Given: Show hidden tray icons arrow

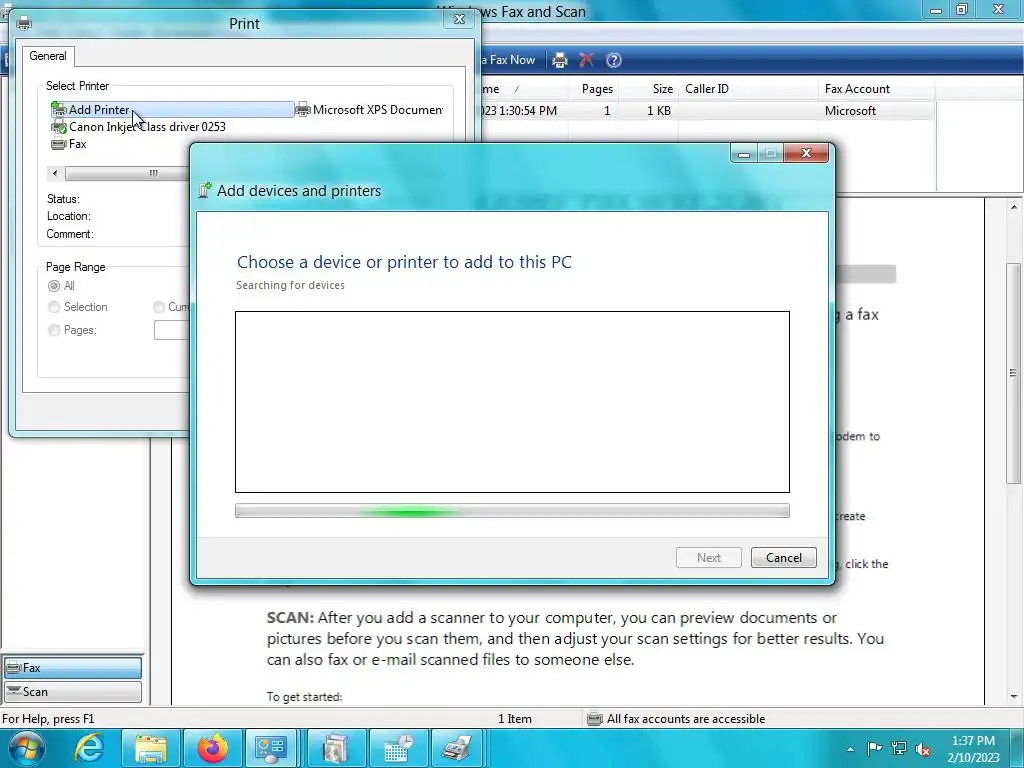Looking at the screenshot, I should [850, 749].
